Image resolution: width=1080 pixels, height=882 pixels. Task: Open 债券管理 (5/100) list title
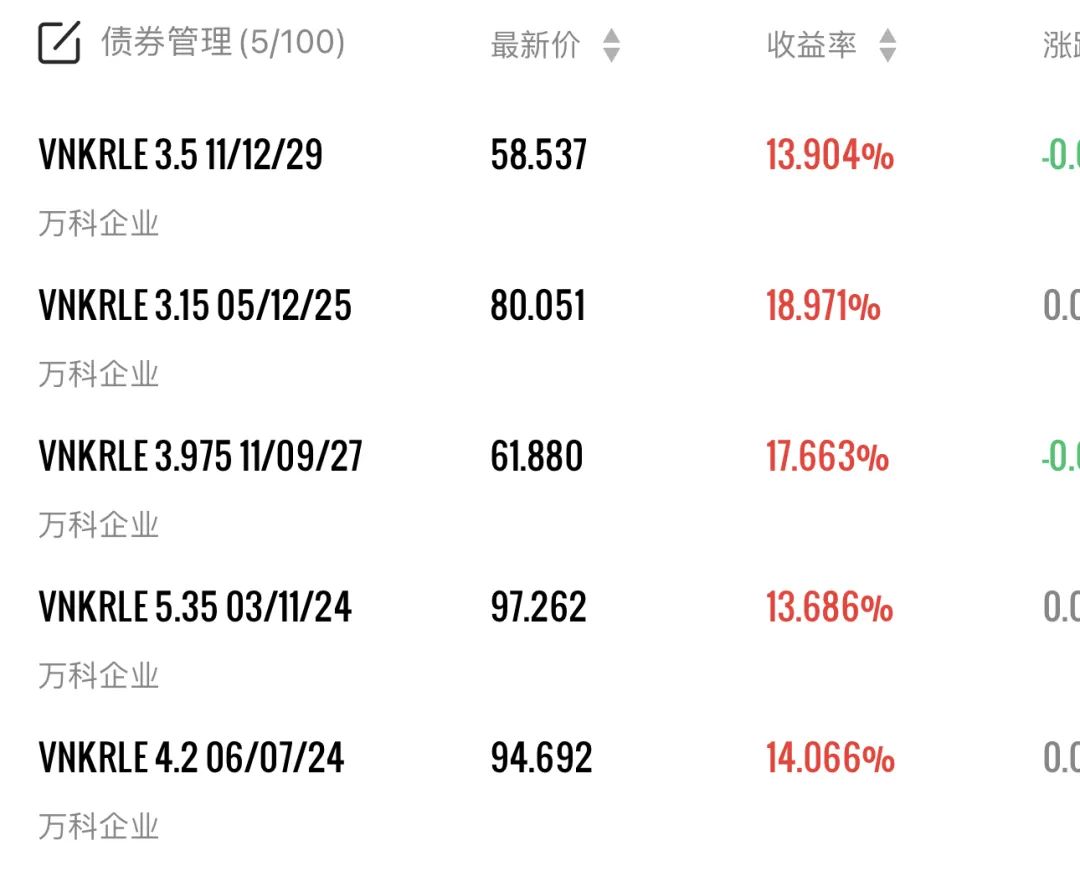(222, 43)
